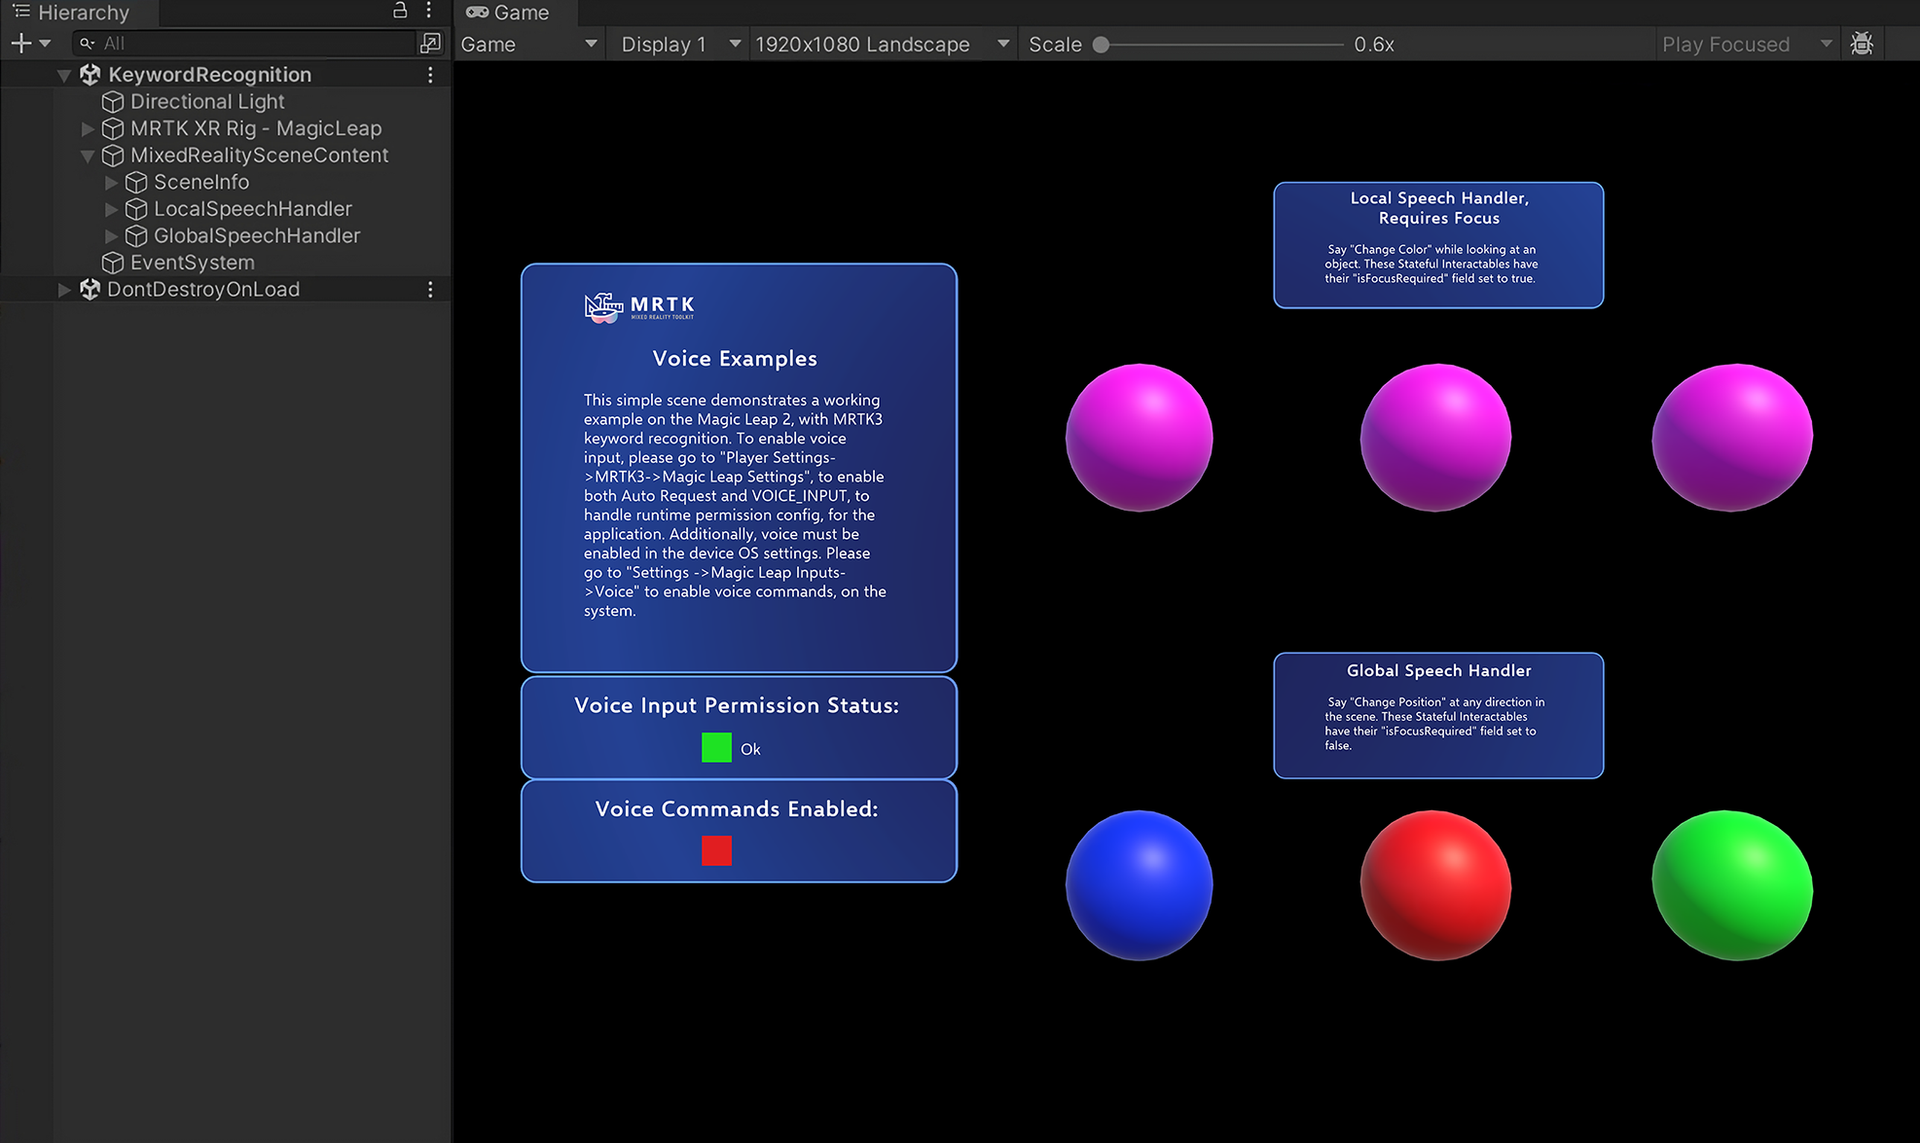Viewport: 1920px width, 1143px height.
Task: Attach the debugger using the bug icon
Action: (1862, 43)
